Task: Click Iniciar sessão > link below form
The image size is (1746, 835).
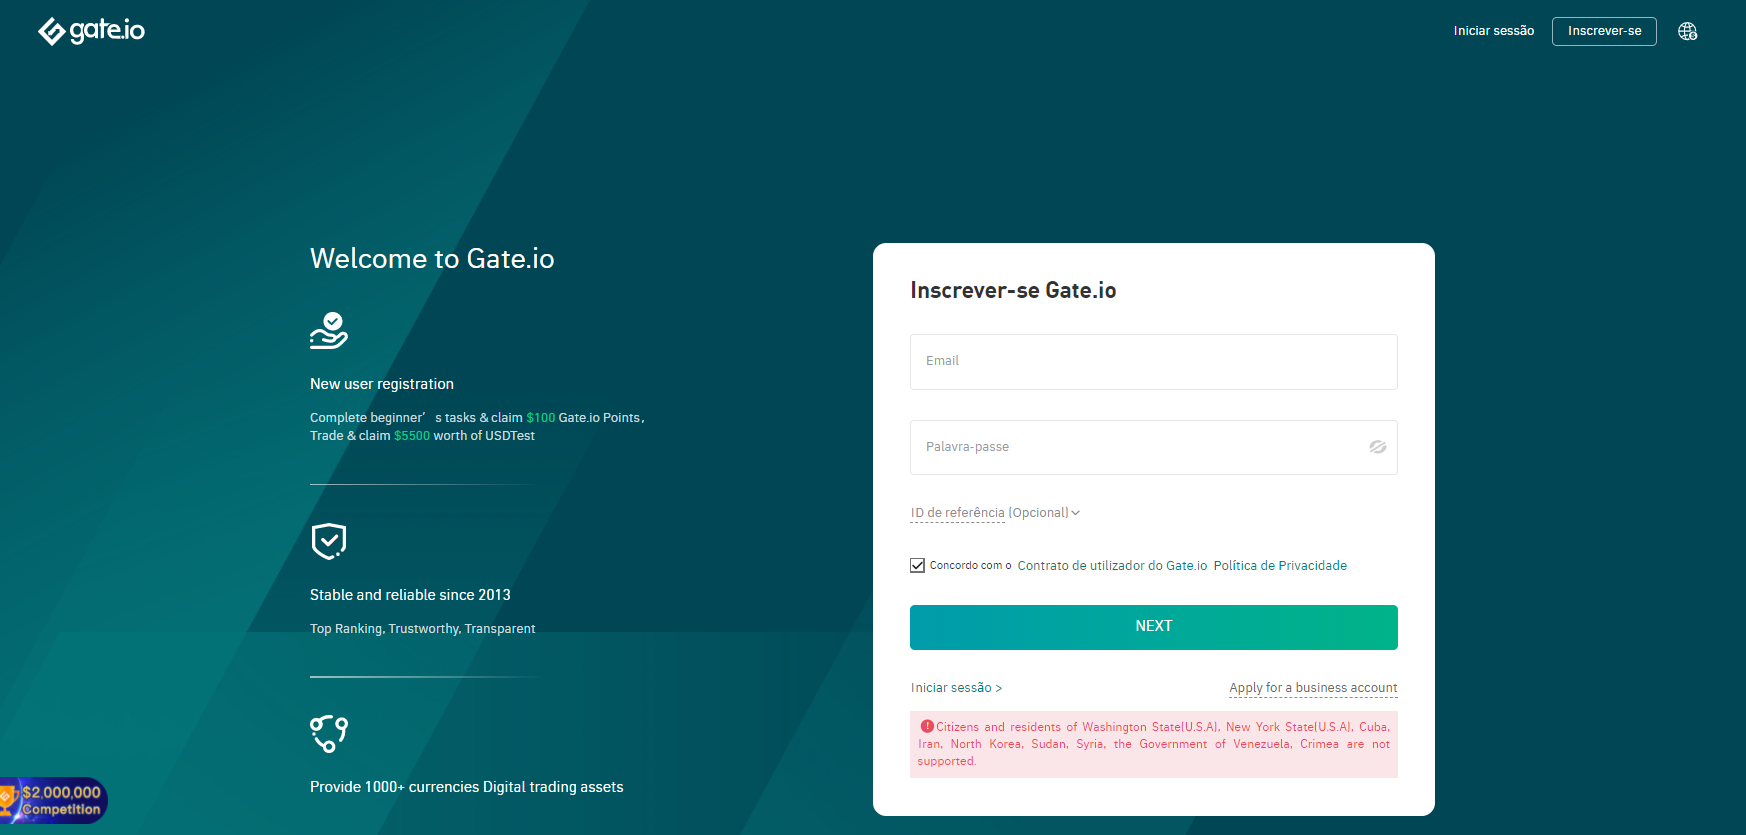Action: tap(956, 688)
